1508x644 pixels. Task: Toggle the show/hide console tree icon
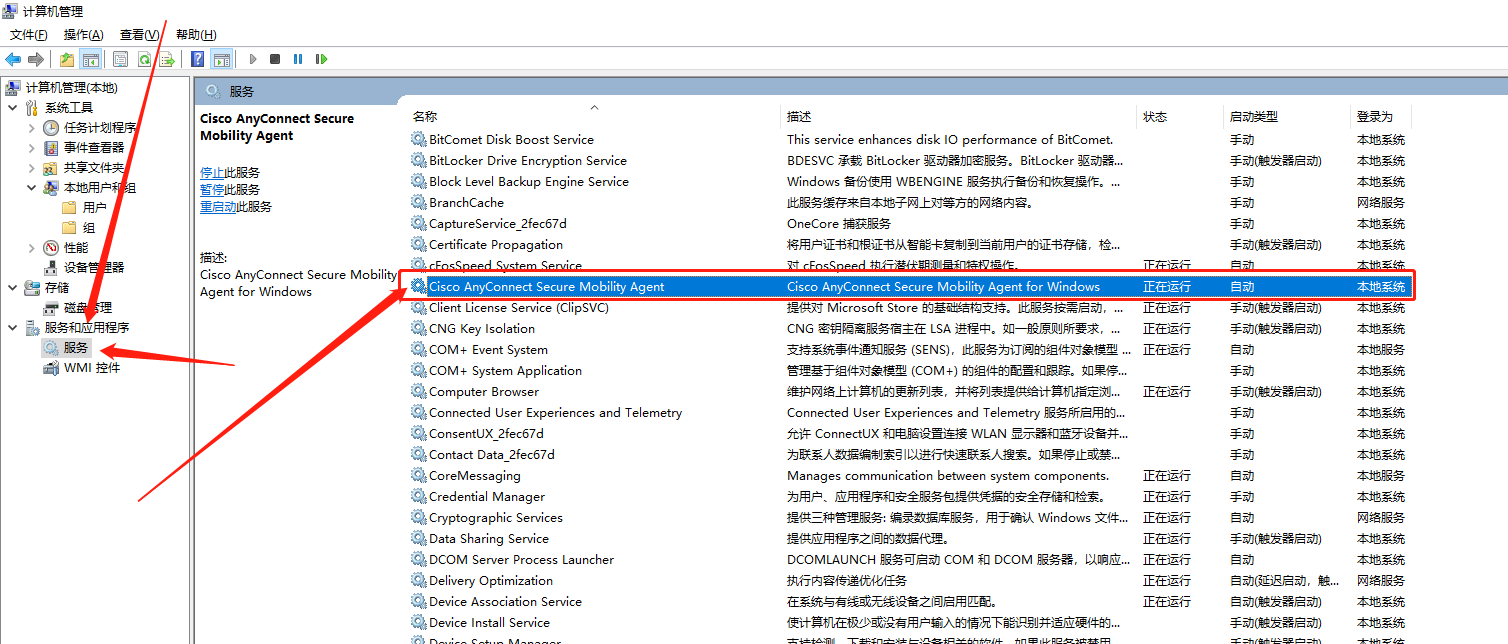pos(90,59)
